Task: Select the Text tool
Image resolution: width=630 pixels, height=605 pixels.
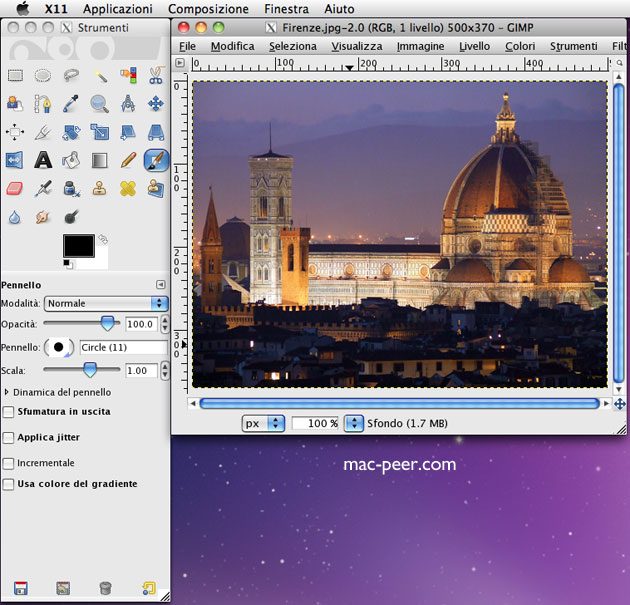Action: [x=43, y=160]
